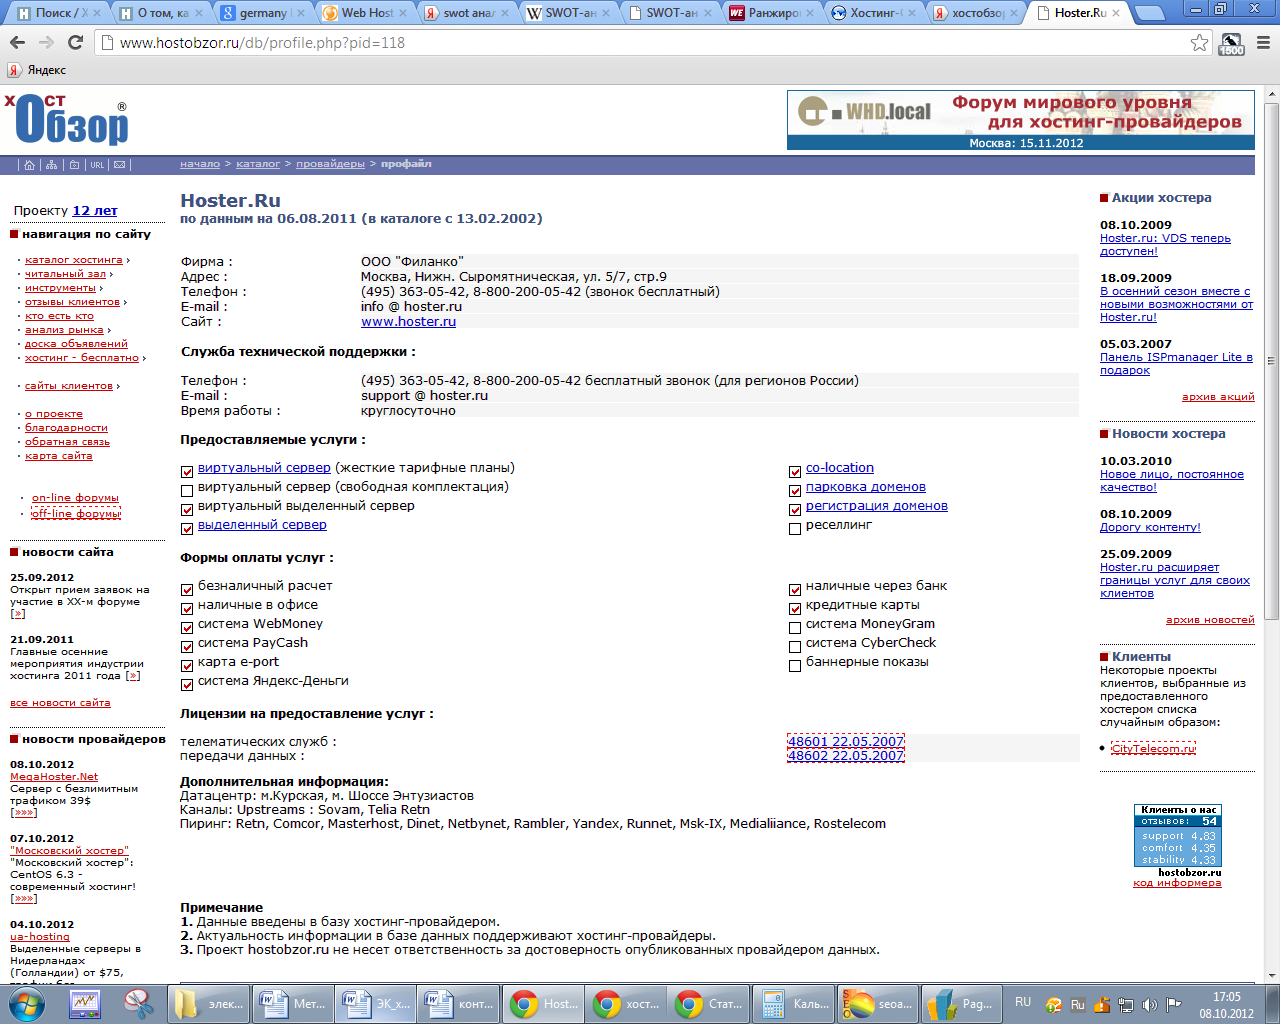Open the каталог хостинга navigation link

click(74, 260)
